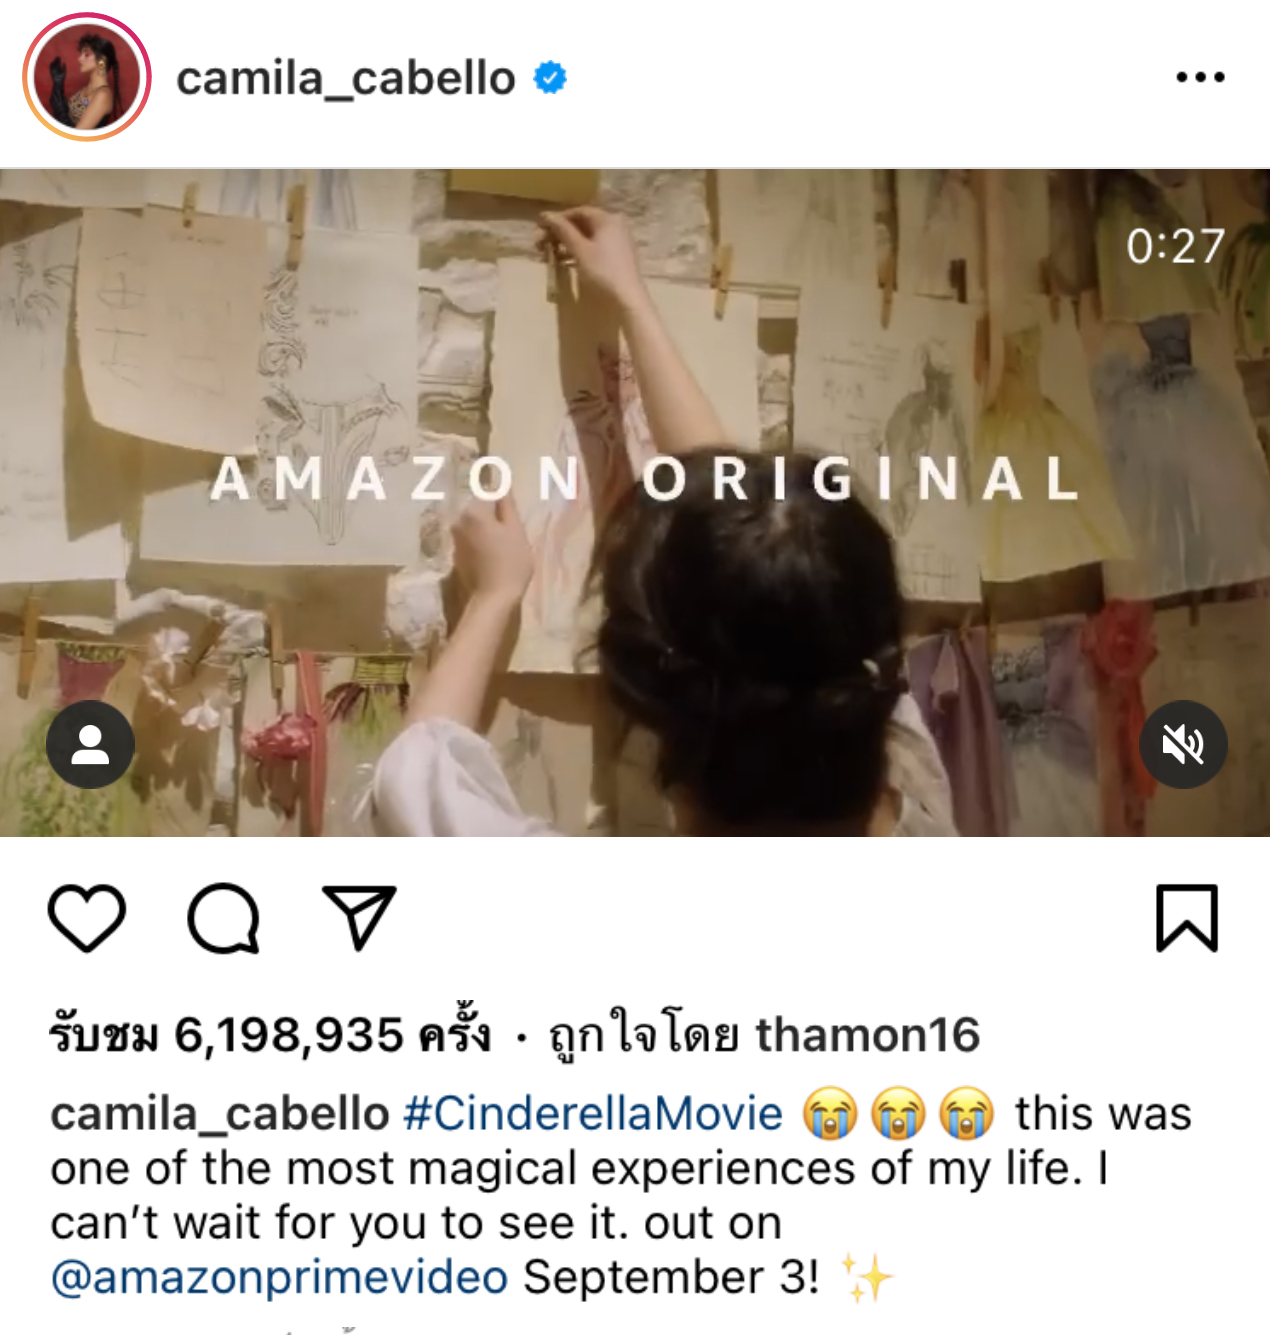View the 6,198,935 views count details
Image resolution: width=1270 pixels, height=1335 pixels.
[x=270, y=1034]
